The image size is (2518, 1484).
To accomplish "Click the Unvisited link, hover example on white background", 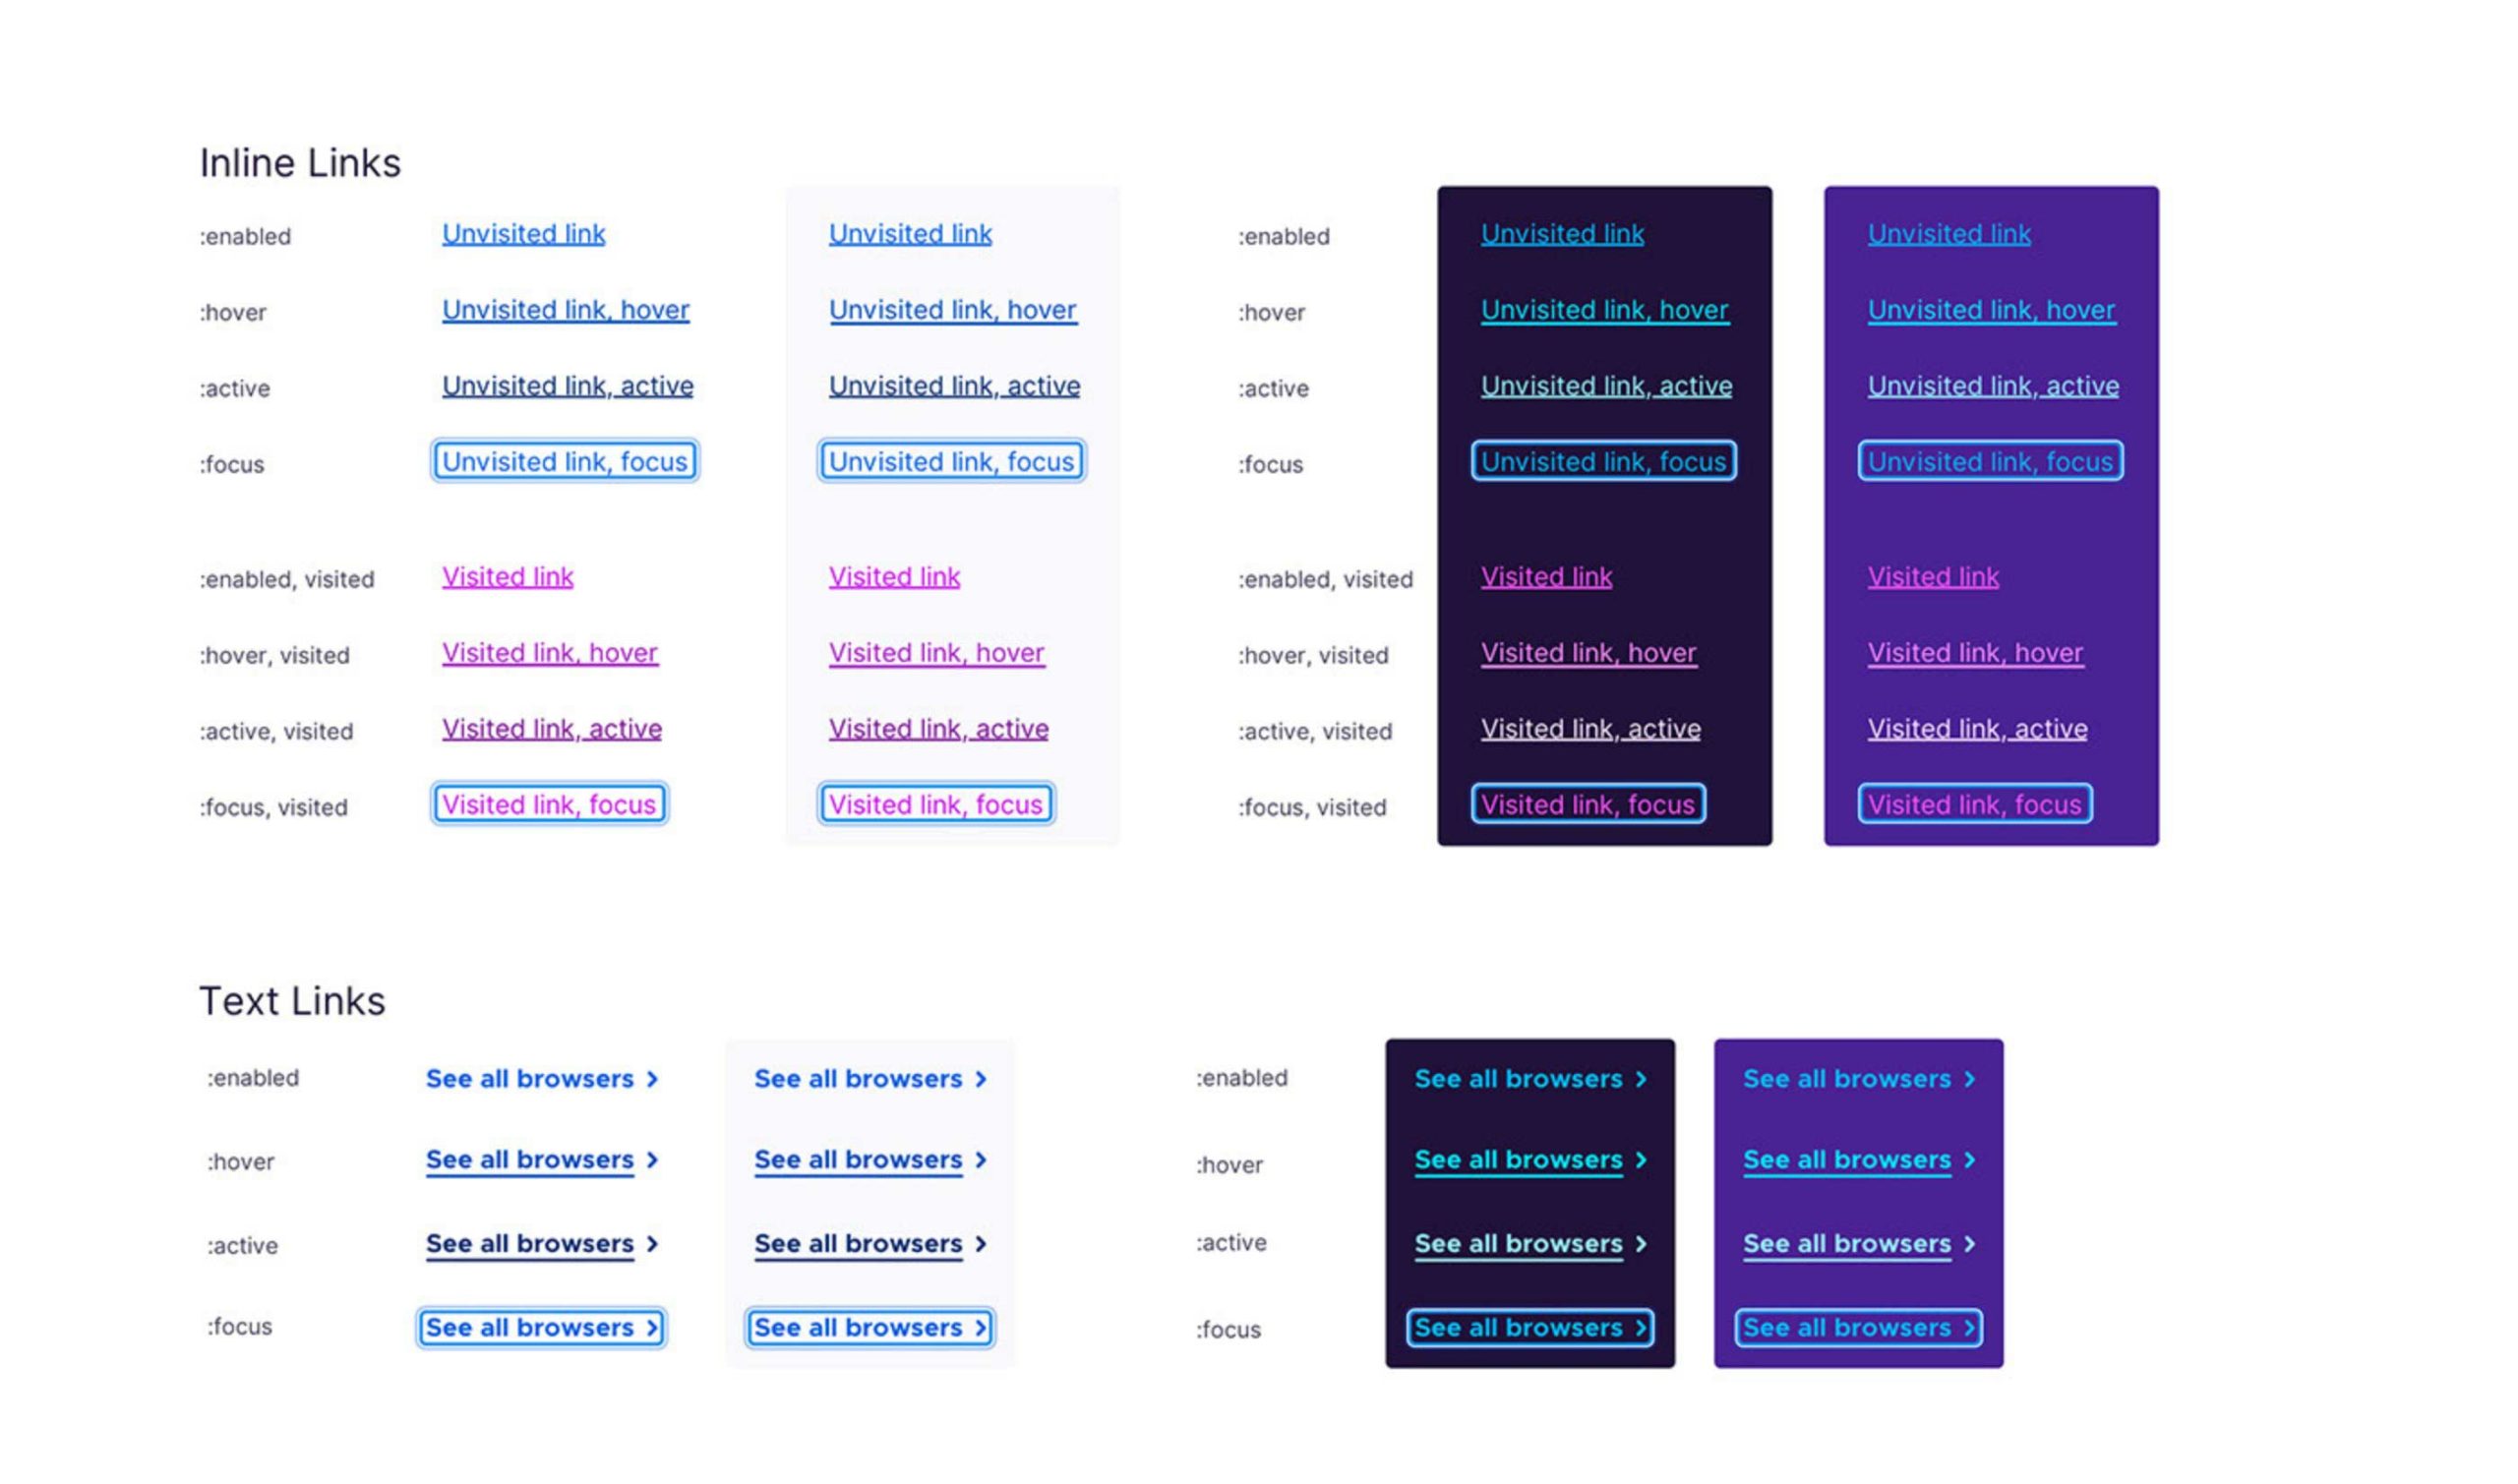I will coord(565,310).
